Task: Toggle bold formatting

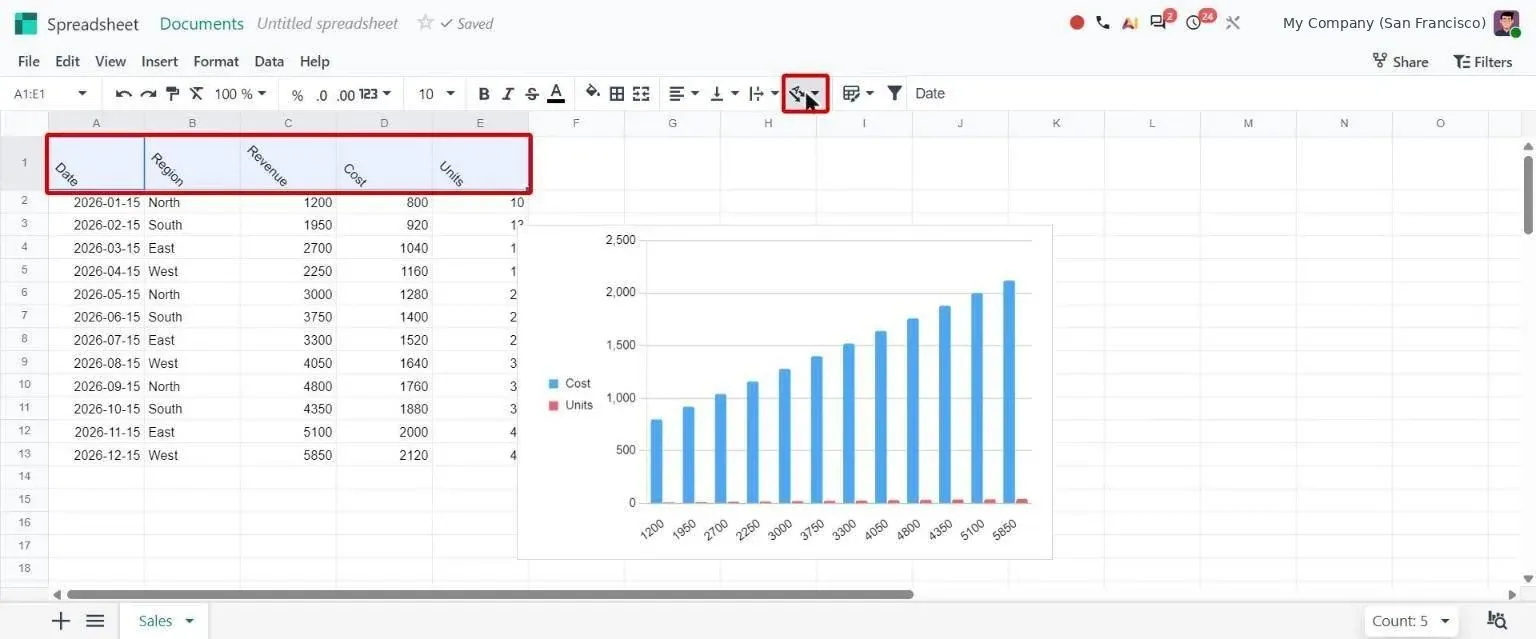Action: pyautogui.click(x=484, y=94)
